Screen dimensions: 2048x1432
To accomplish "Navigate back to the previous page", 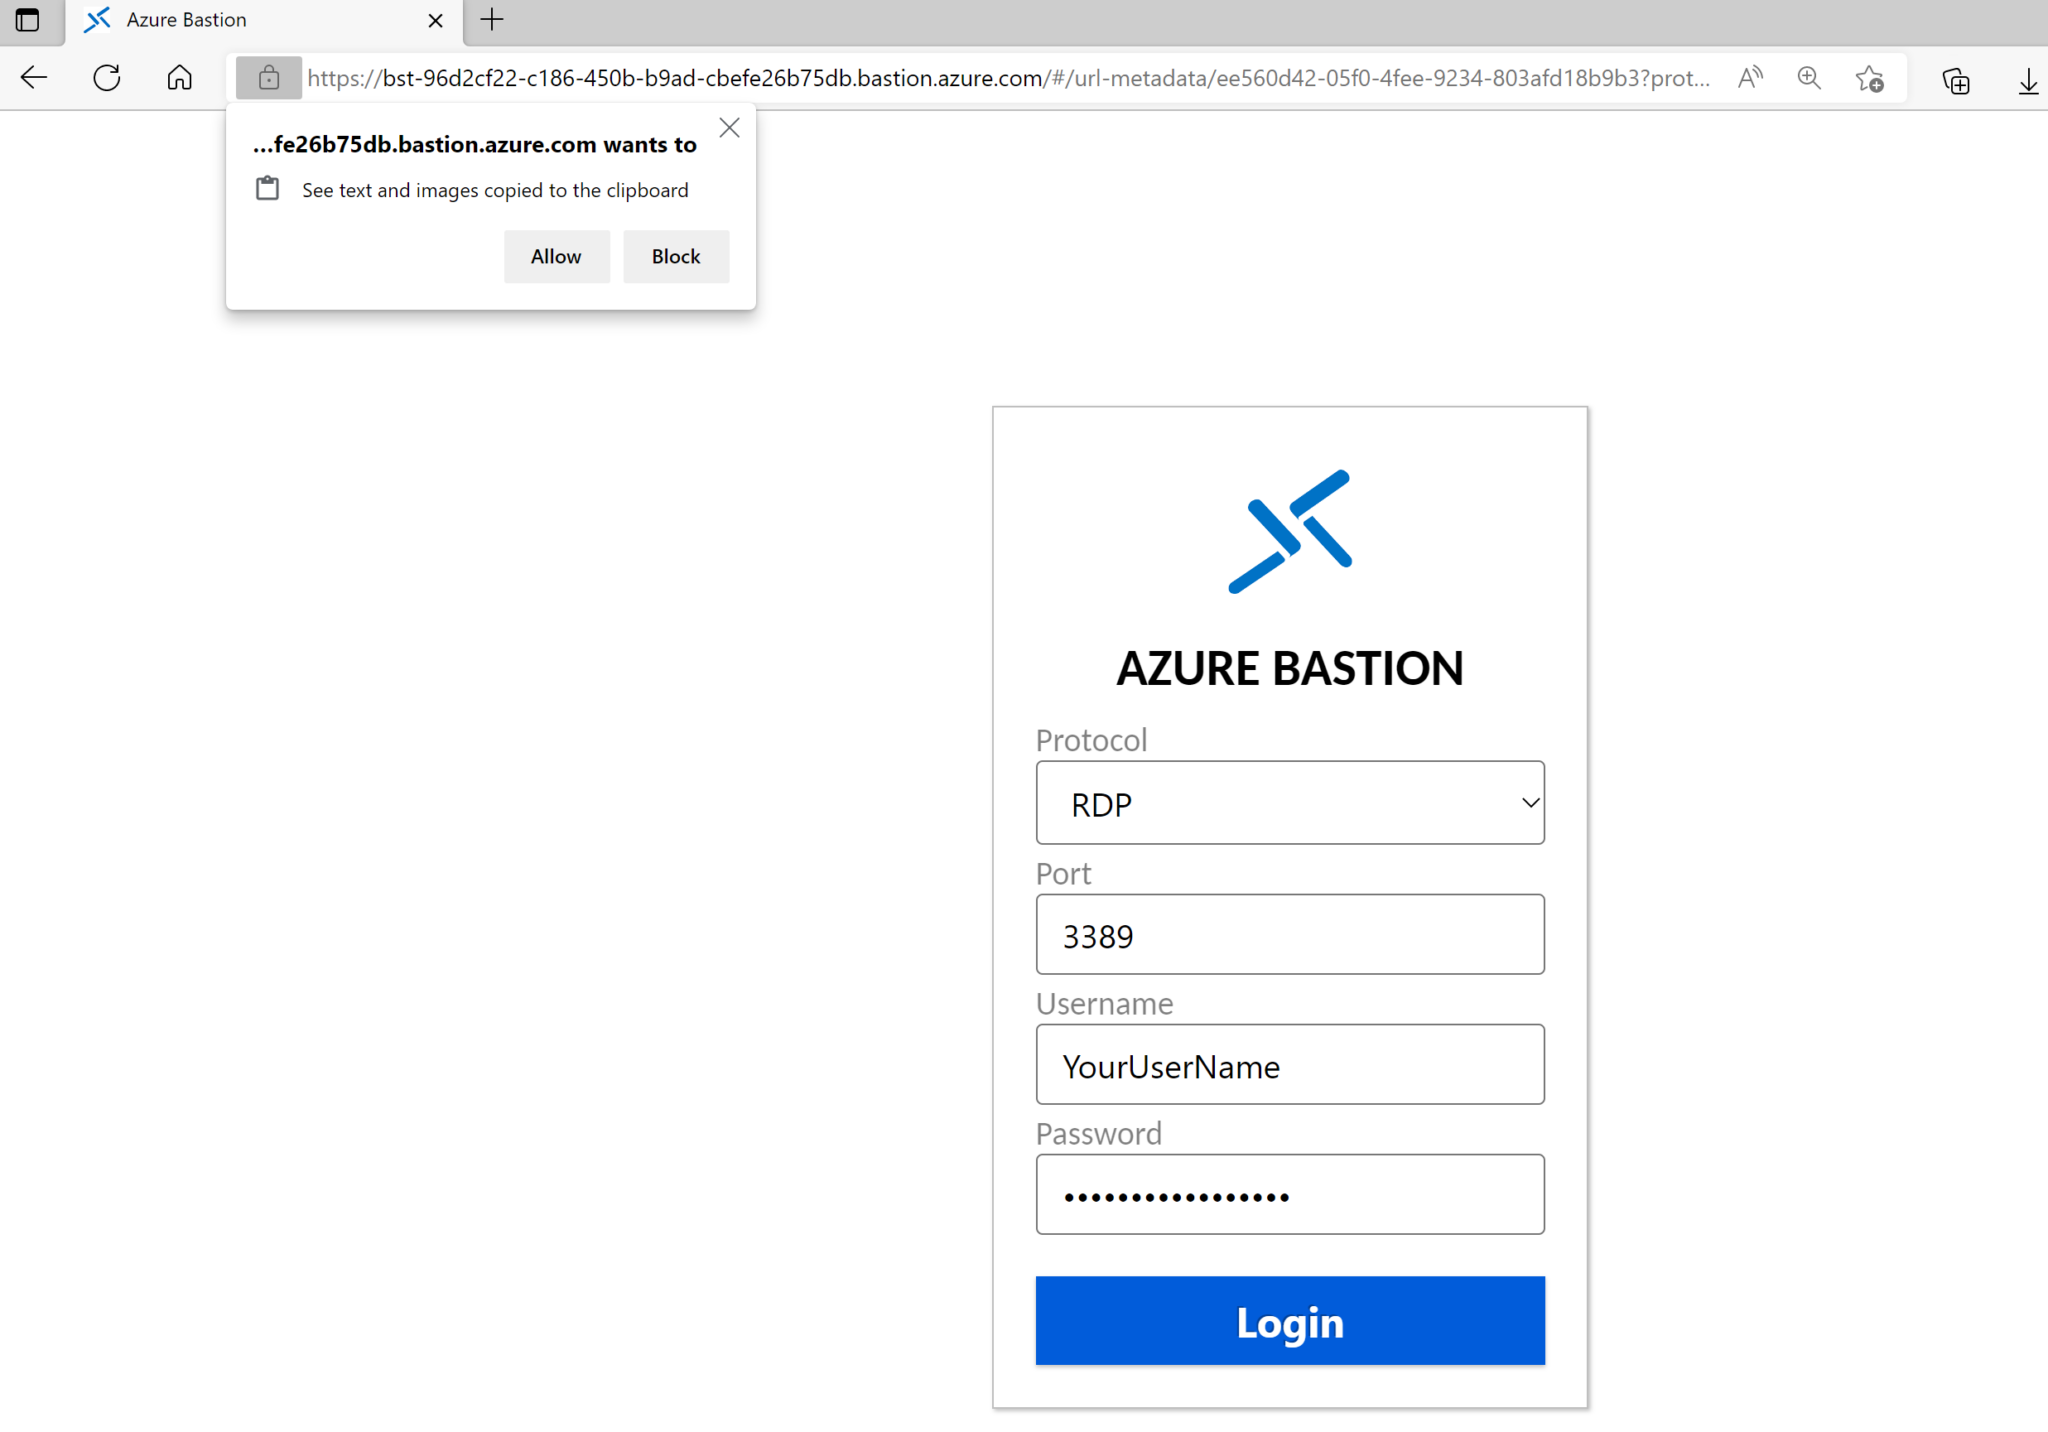I will [x=33, y=77].
